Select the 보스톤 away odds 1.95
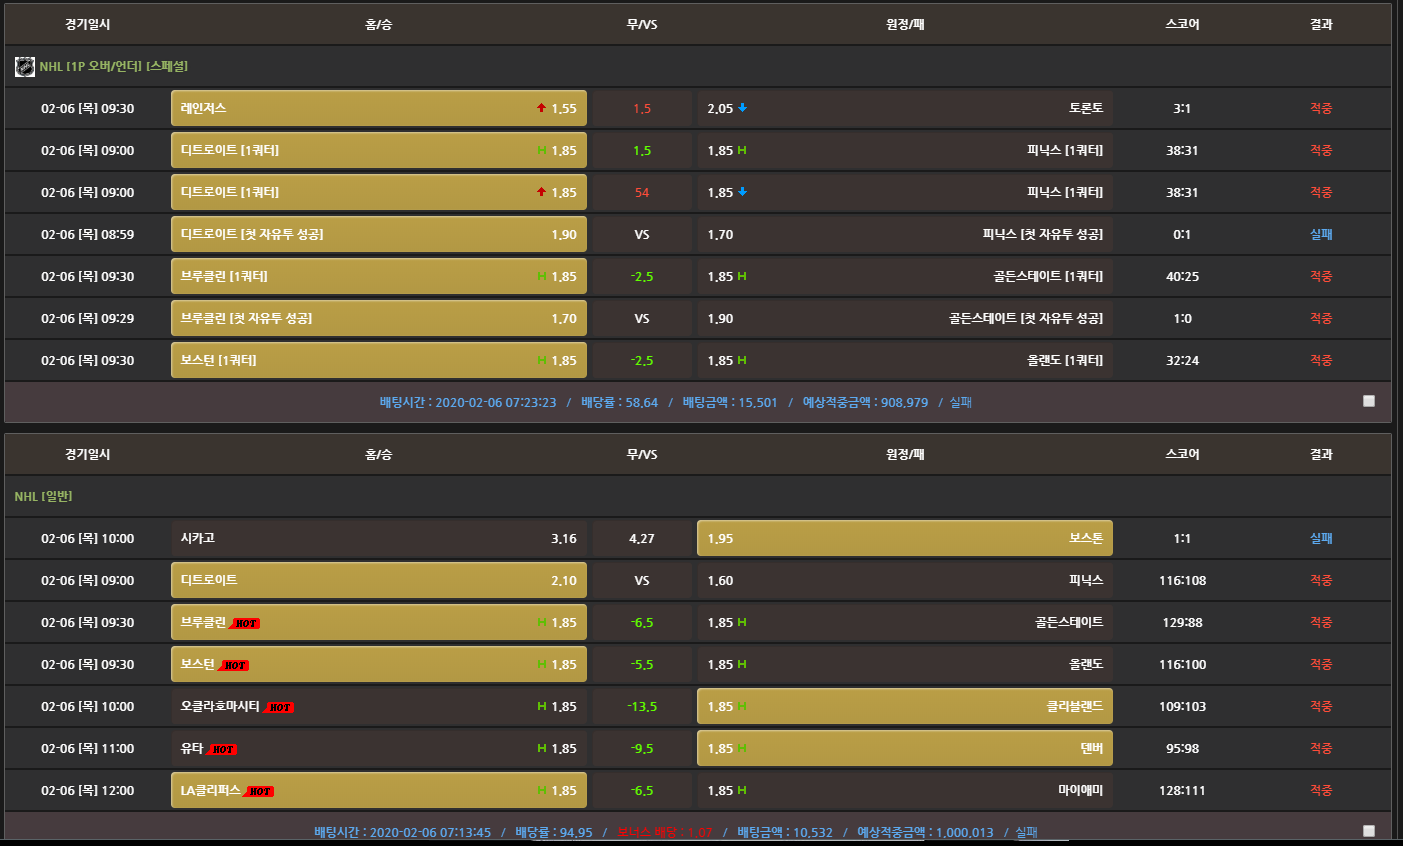1403x846 pixels. tap(905, 538)
